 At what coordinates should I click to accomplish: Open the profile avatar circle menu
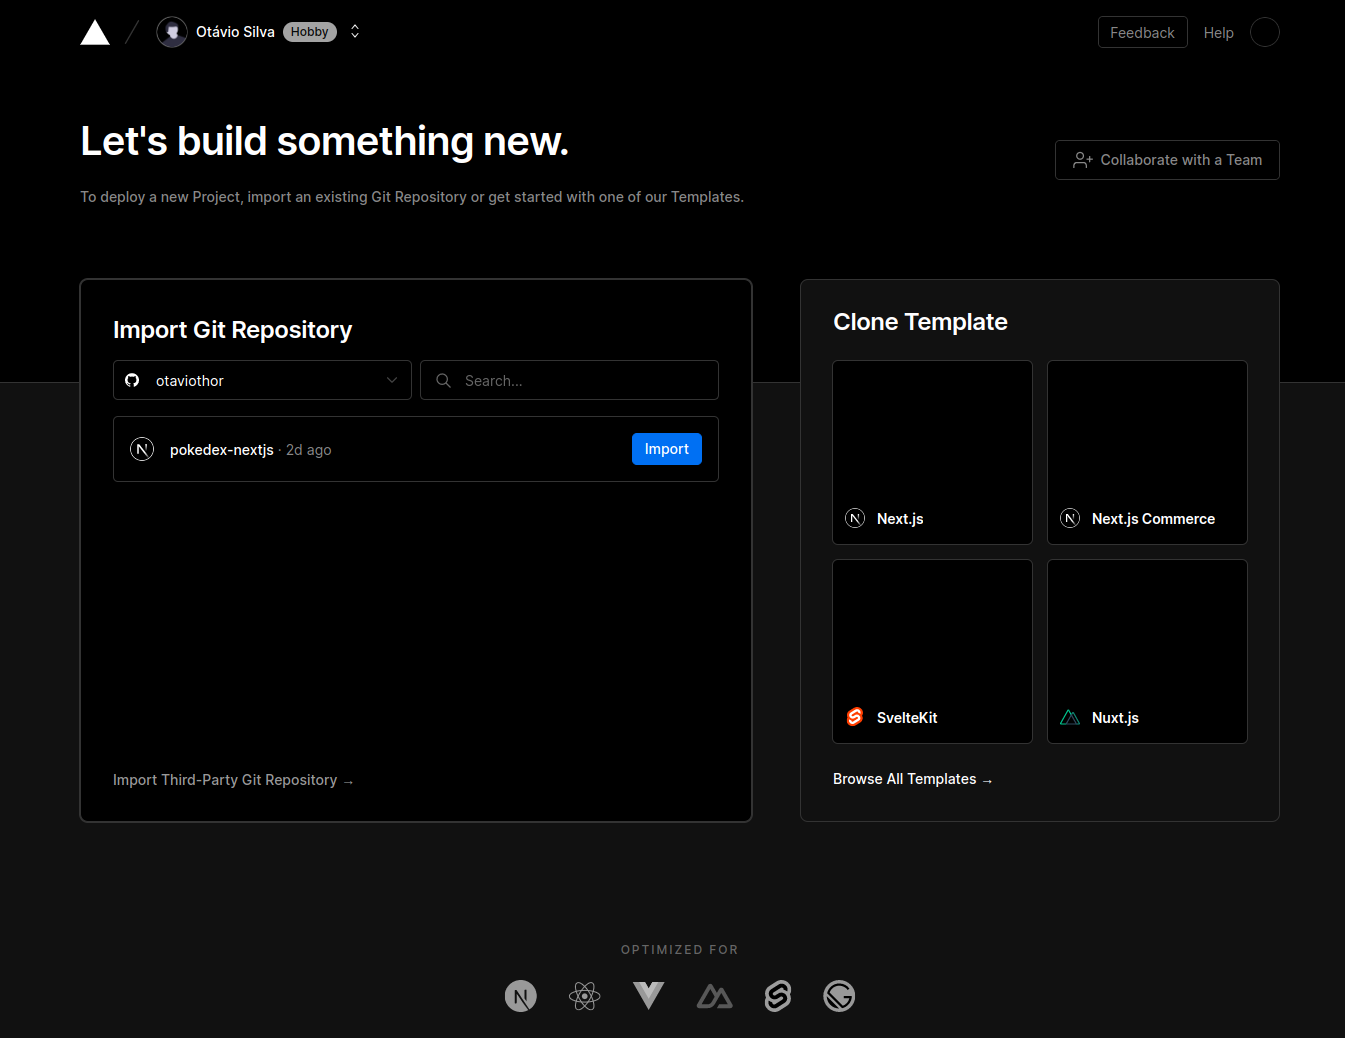1265,32
